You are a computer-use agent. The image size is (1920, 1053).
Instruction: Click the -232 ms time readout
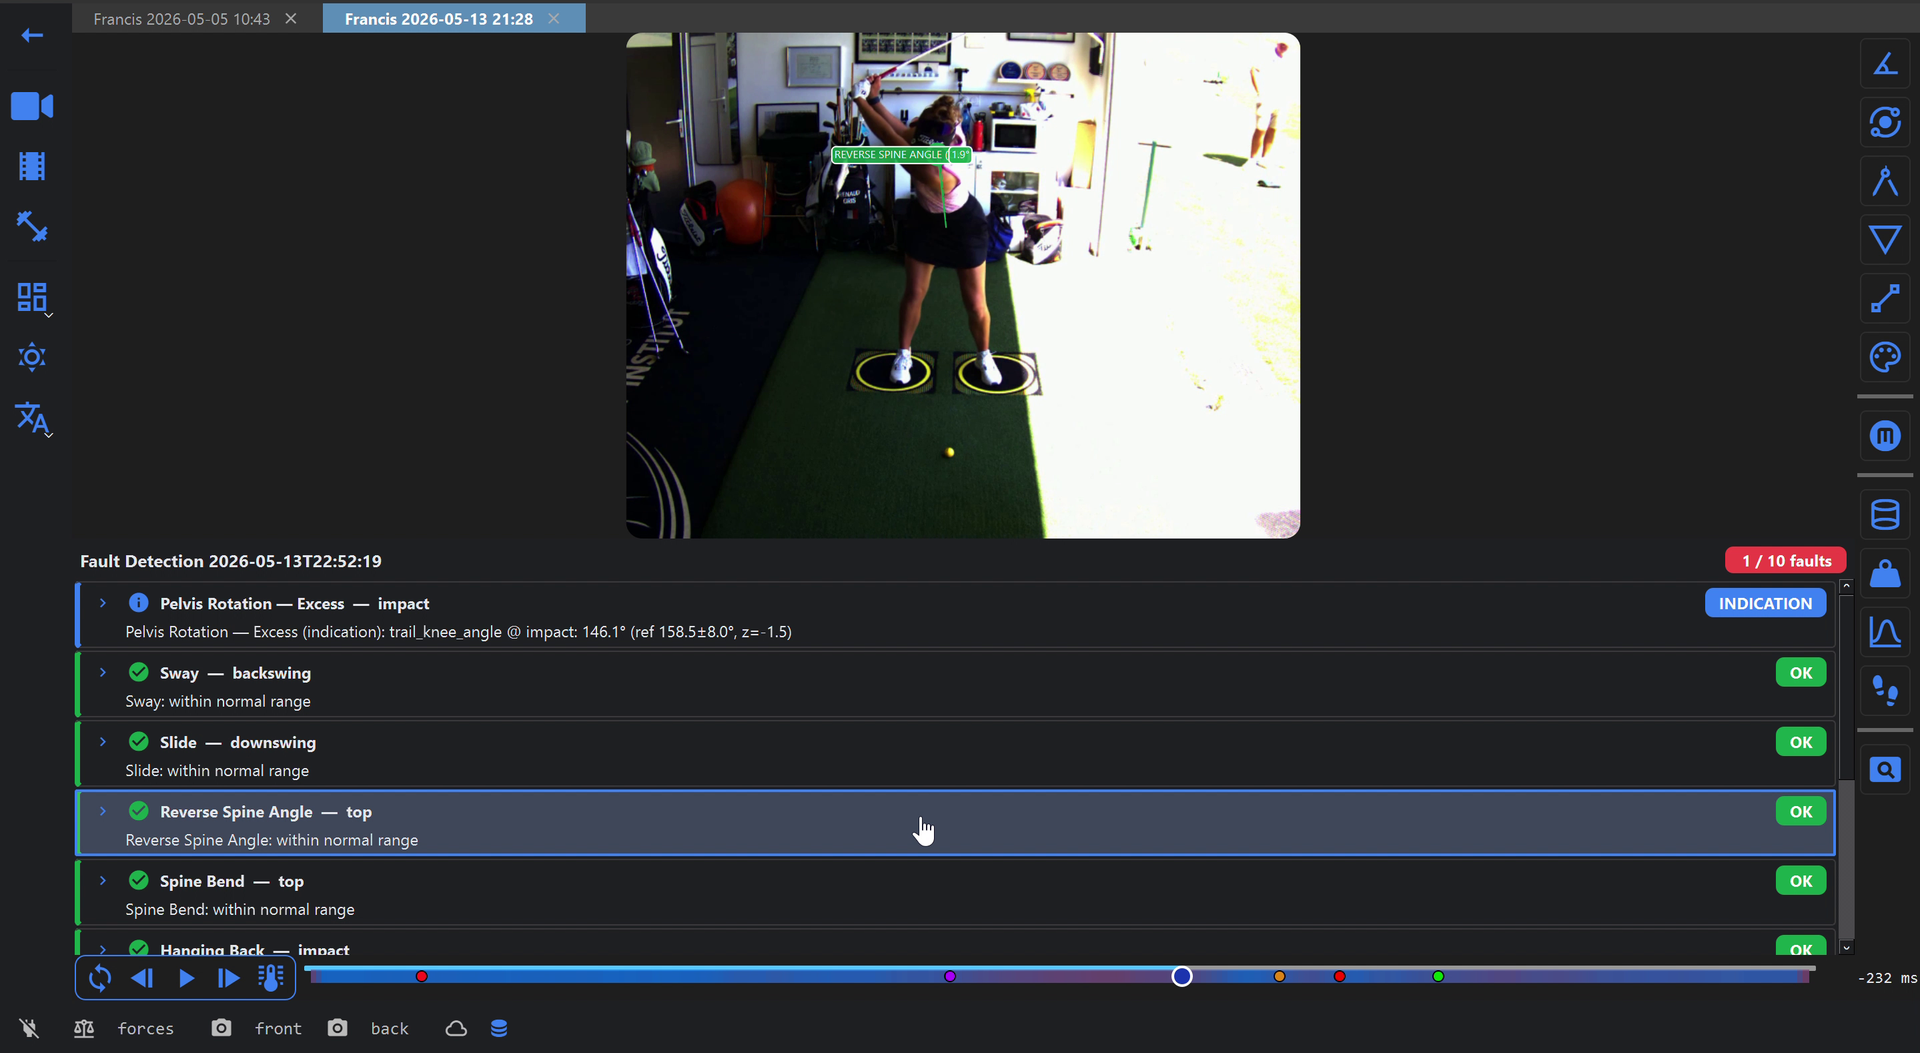point(1887,978)
